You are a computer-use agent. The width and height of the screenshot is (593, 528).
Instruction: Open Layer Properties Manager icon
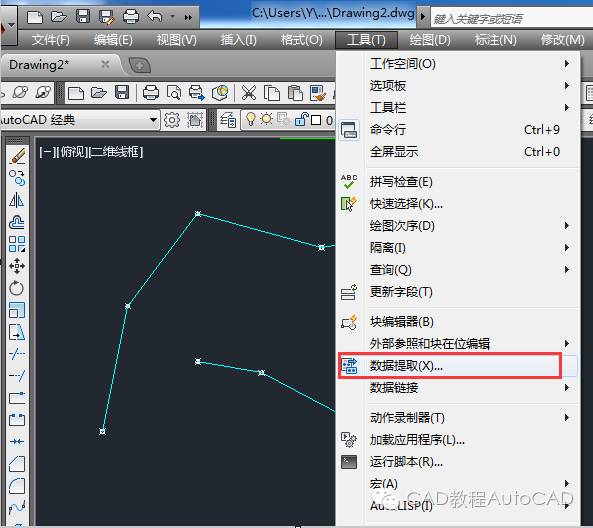click(x=228, y=120)
